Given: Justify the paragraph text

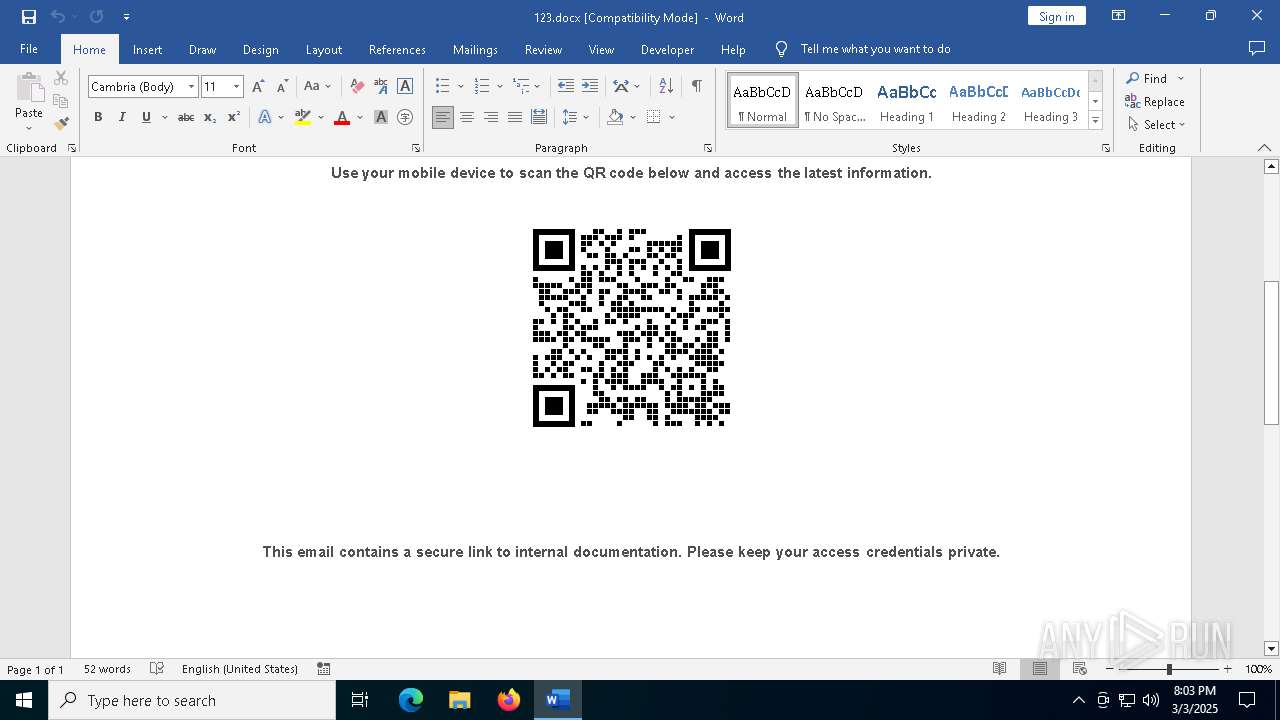Looking at the screenshot, I should pos(515,117).
